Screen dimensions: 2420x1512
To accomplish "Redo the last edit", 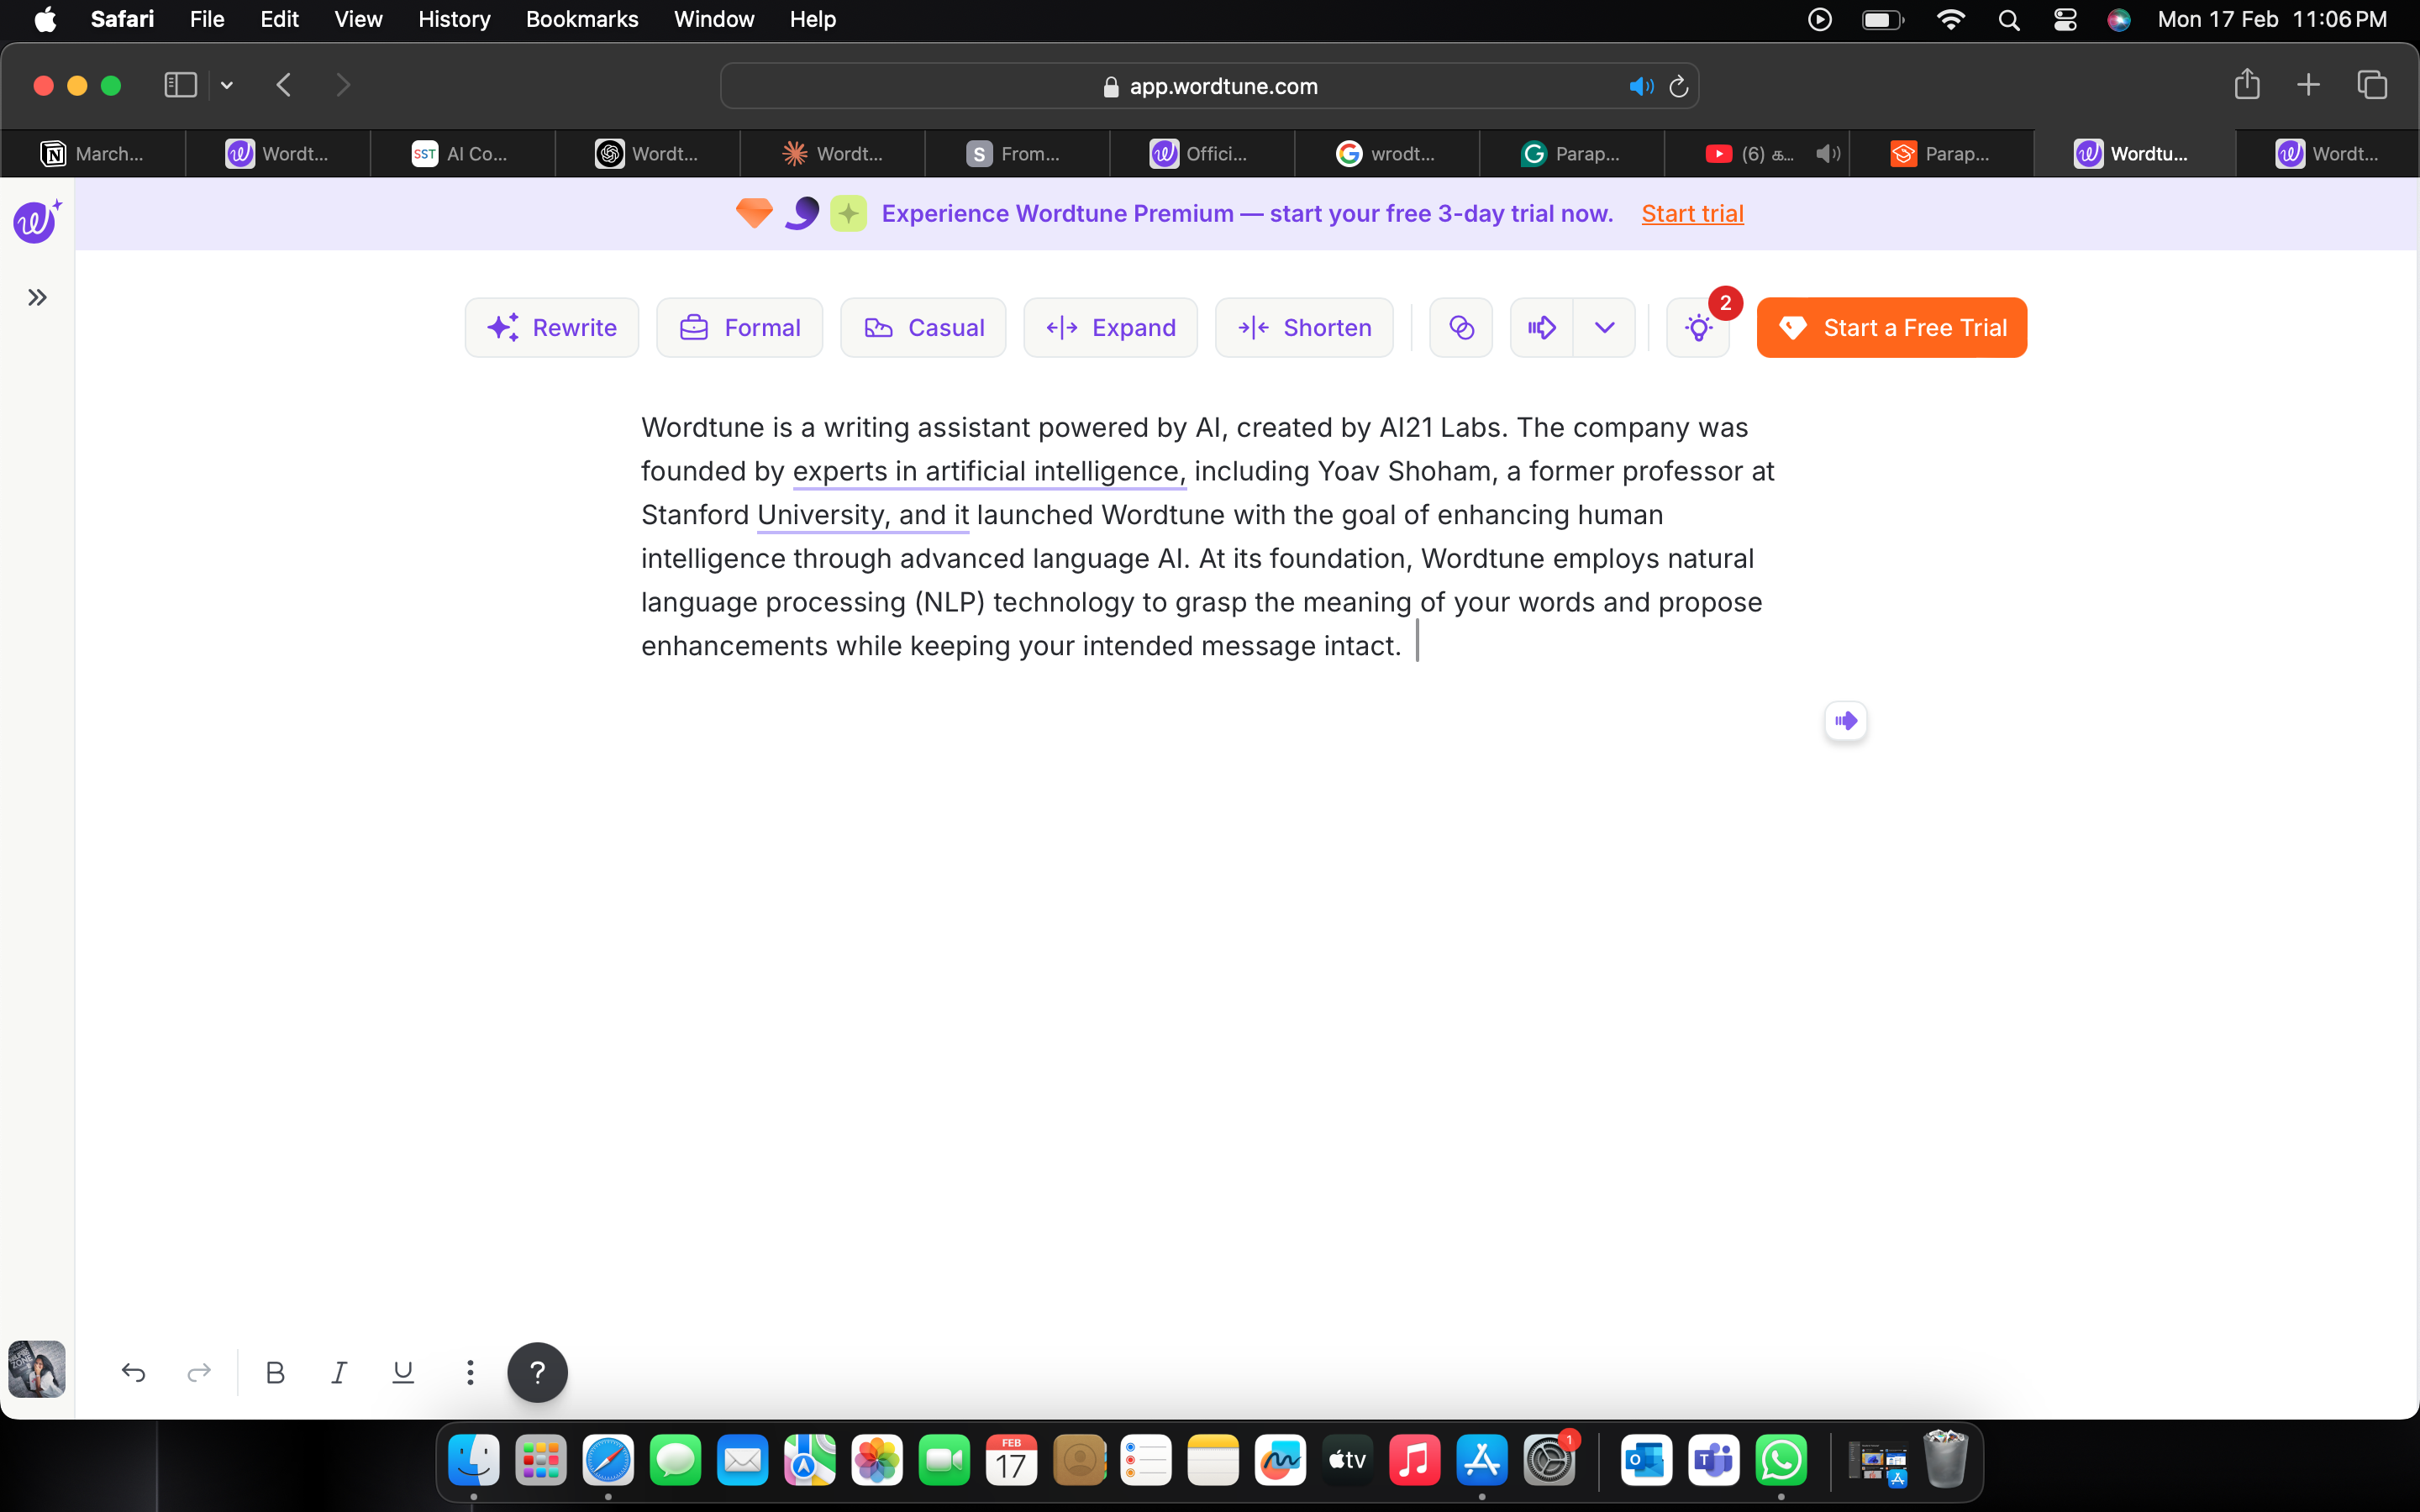I will pyautogui.click(x=199, y=1372).
